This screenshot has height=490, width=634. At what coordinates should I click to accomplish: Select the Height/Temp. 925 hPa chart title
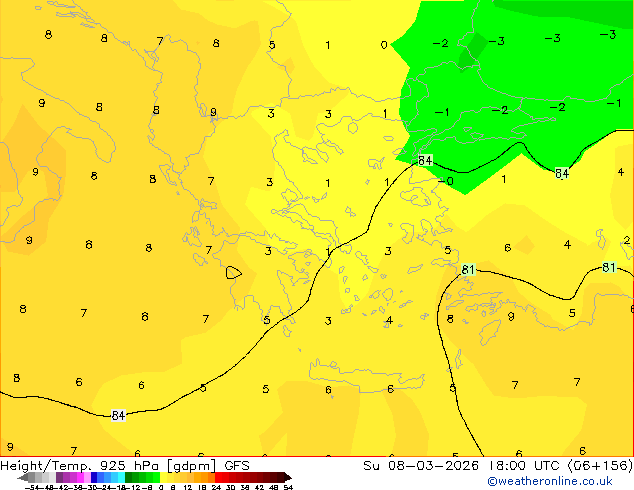click(x=125, y=466)
